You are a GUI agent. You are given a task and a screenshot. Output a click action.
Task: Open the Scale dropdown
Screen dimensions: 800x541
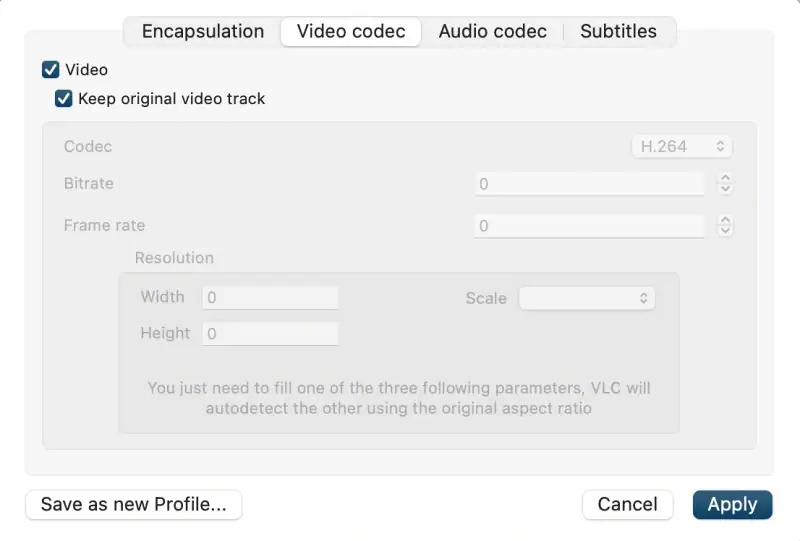[587, 298]
